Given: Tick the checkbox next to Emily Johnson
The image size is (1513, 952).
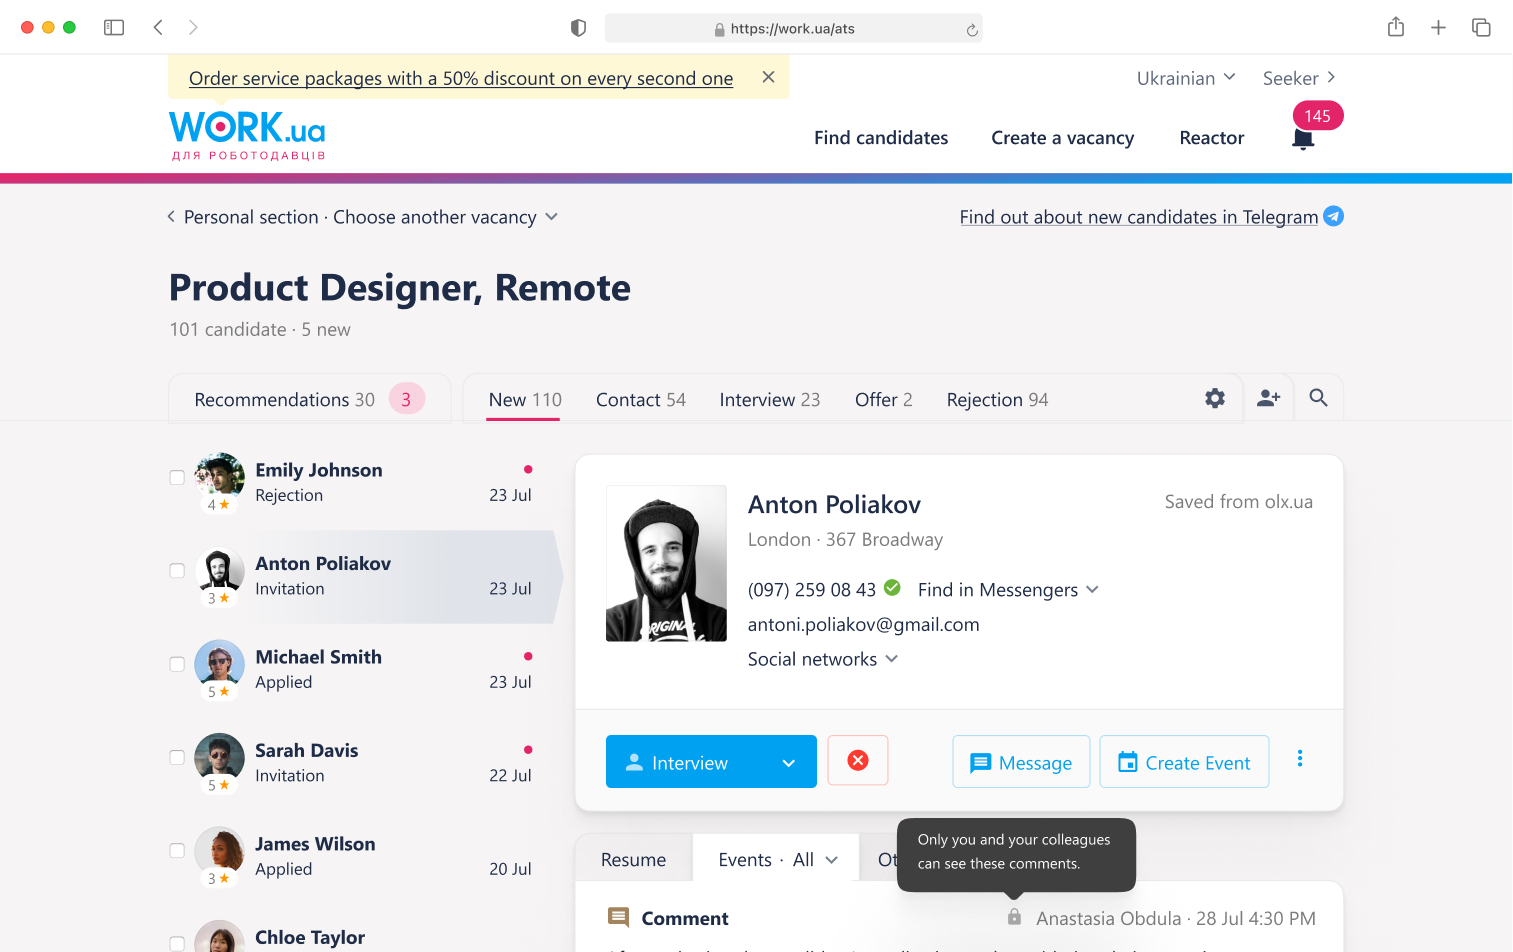Looking at the screenshot, I should (177, 478).
